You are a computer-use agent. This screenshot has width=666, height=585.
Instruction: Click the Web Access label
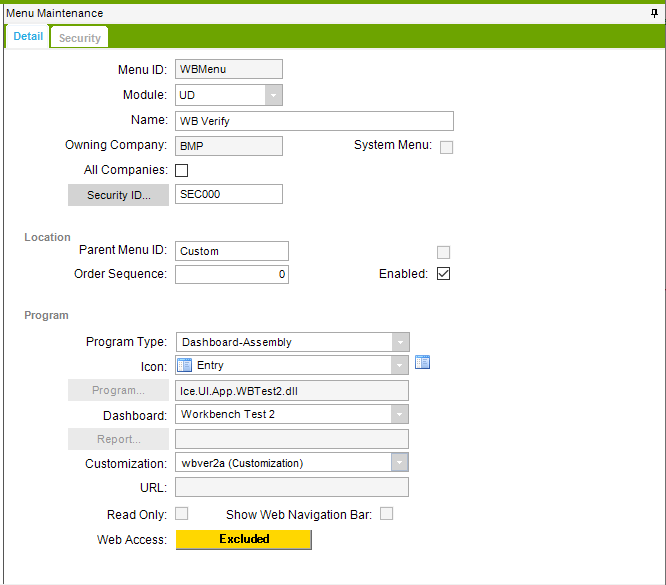tap(132, 540)
